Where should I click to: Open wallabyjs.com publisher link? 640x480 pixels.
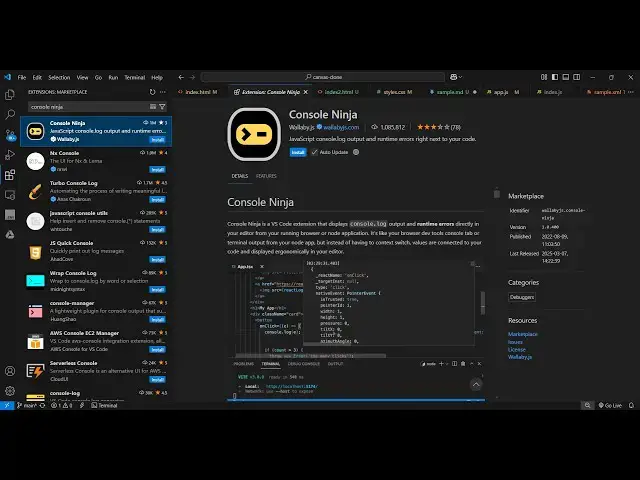[341, 127]
